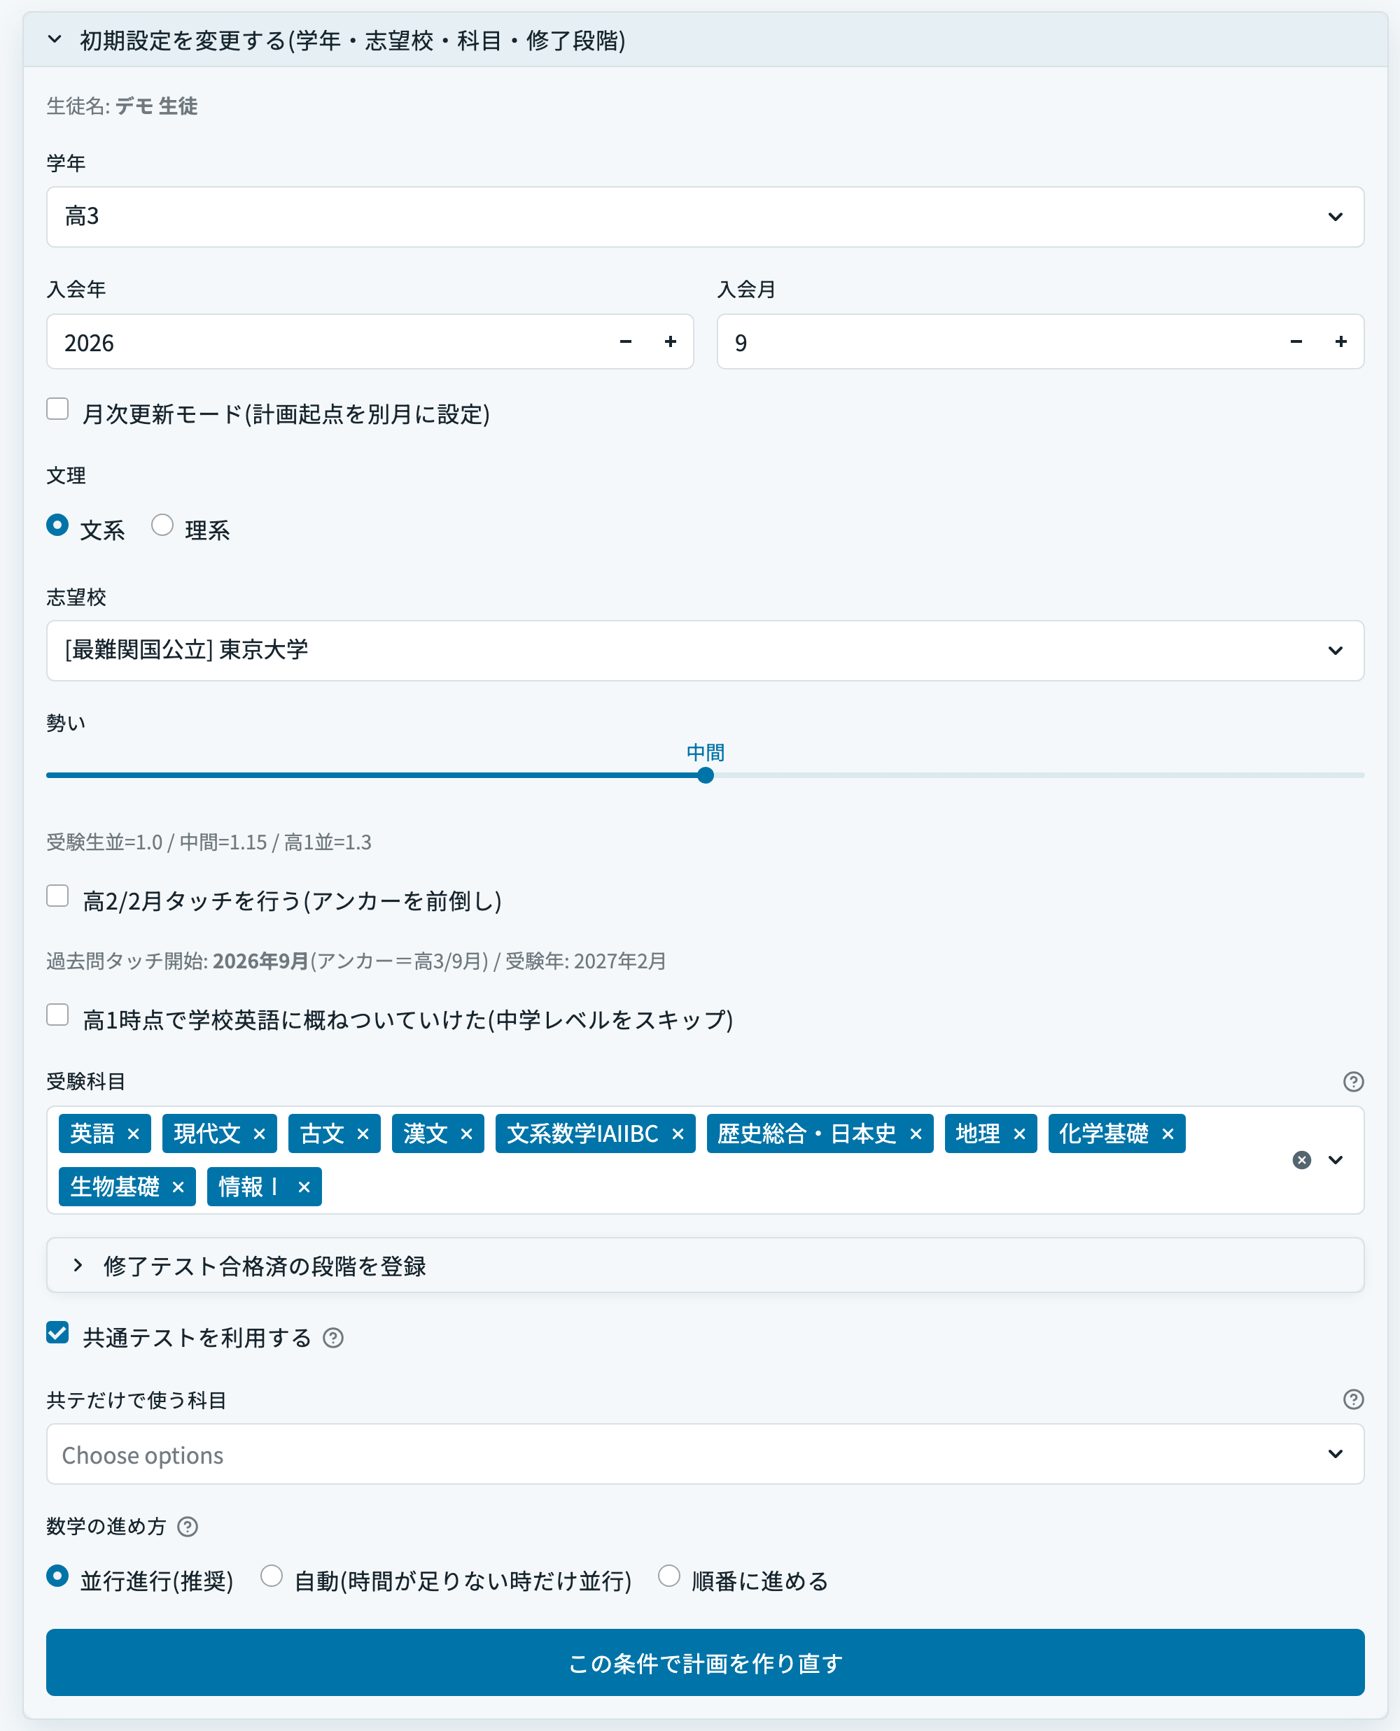Select 並行進行(推奨) math option
Image resolution: width=1400 pixels, height=1731 pixels.
tap(58, 1576)
